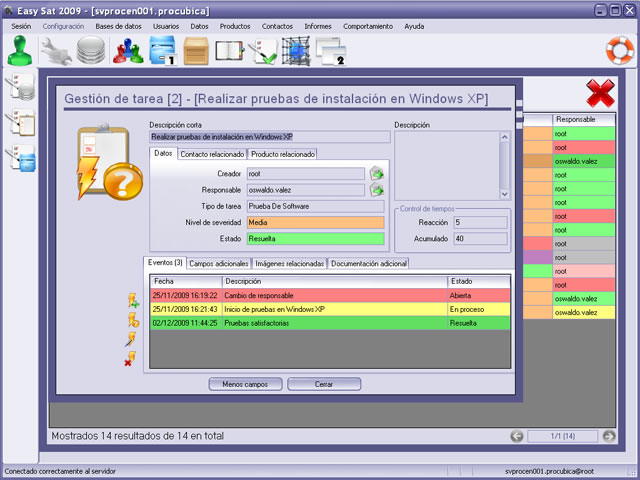Click description scrollbar down arrow
This screenshot has width=640, height=480.
tap(504, 194)
